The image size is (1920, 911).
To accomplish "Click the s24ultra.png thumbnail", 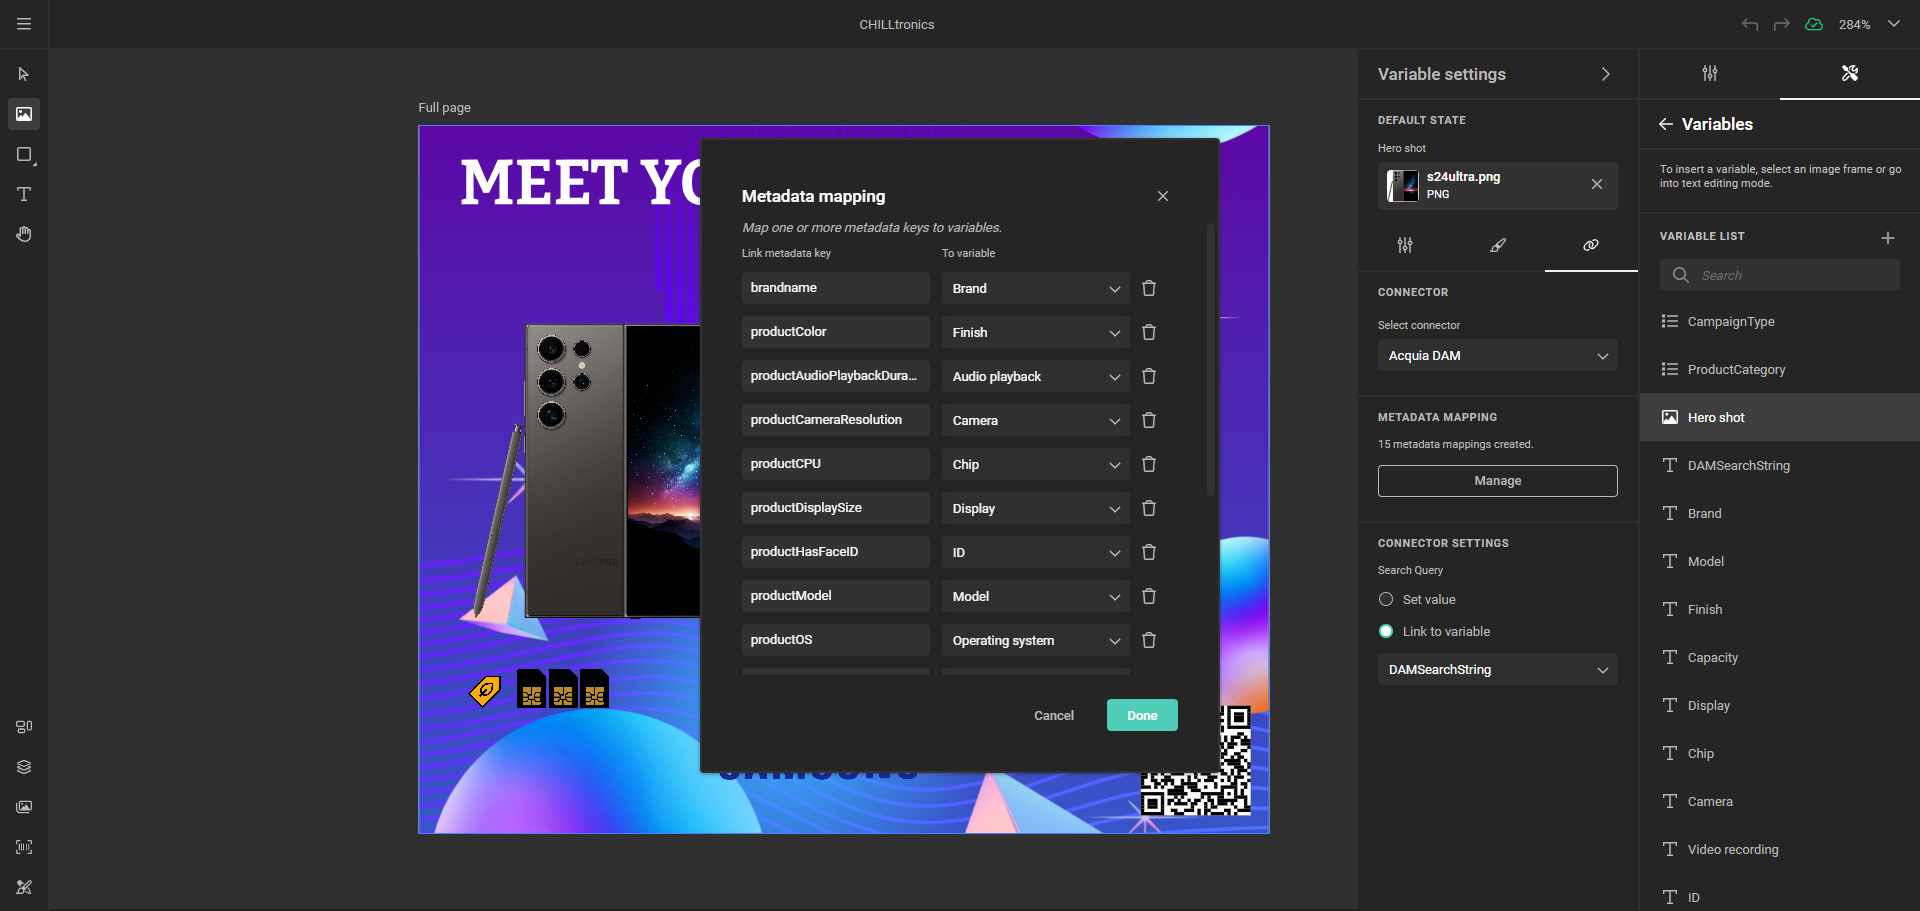I will pos(1403,185).
